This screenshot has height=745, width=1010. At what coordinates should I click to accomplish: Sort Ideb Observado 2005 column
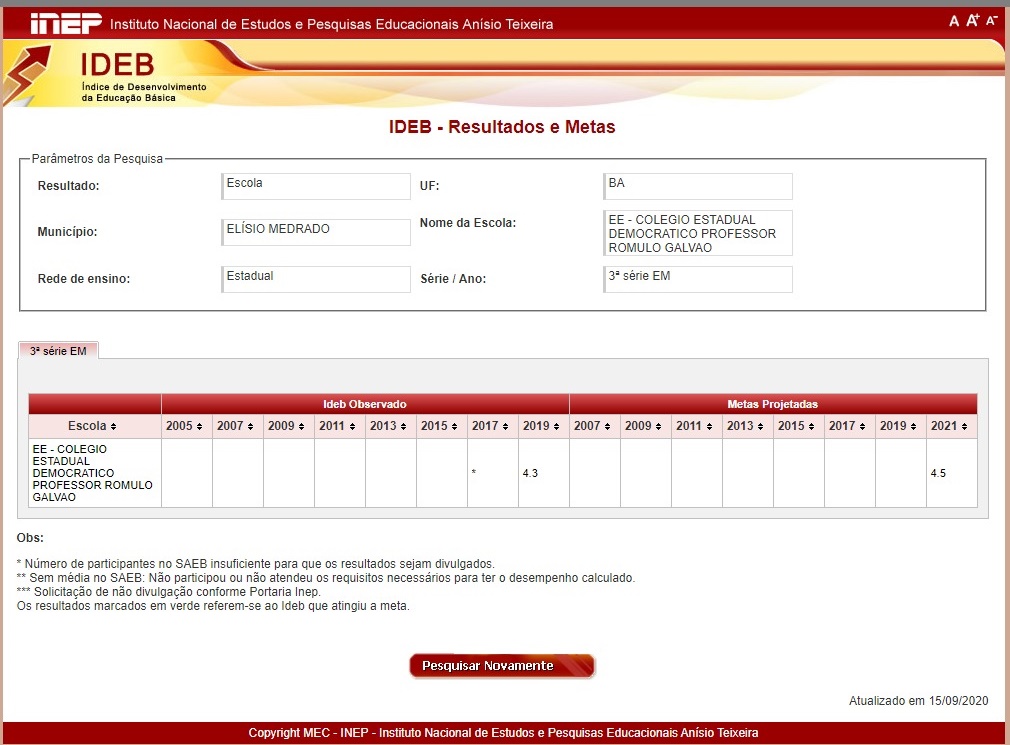tap(186, 426)
